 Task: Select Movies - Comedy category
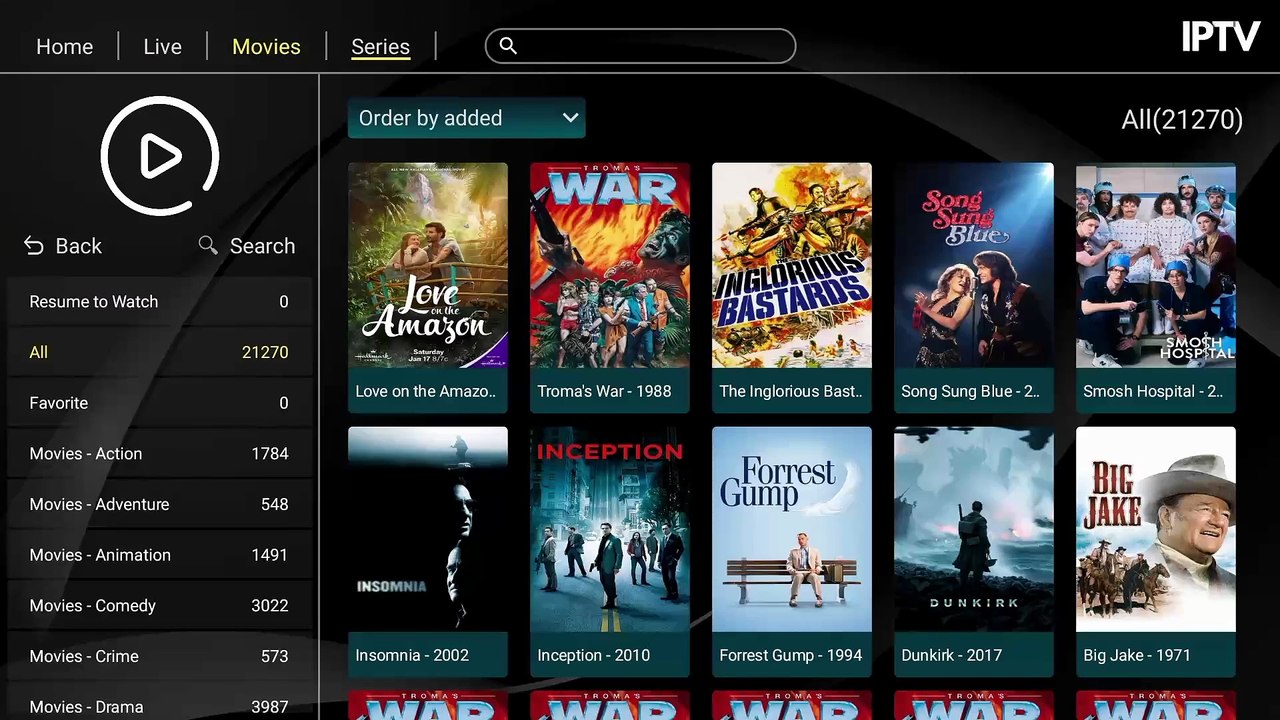coord(159,606)
